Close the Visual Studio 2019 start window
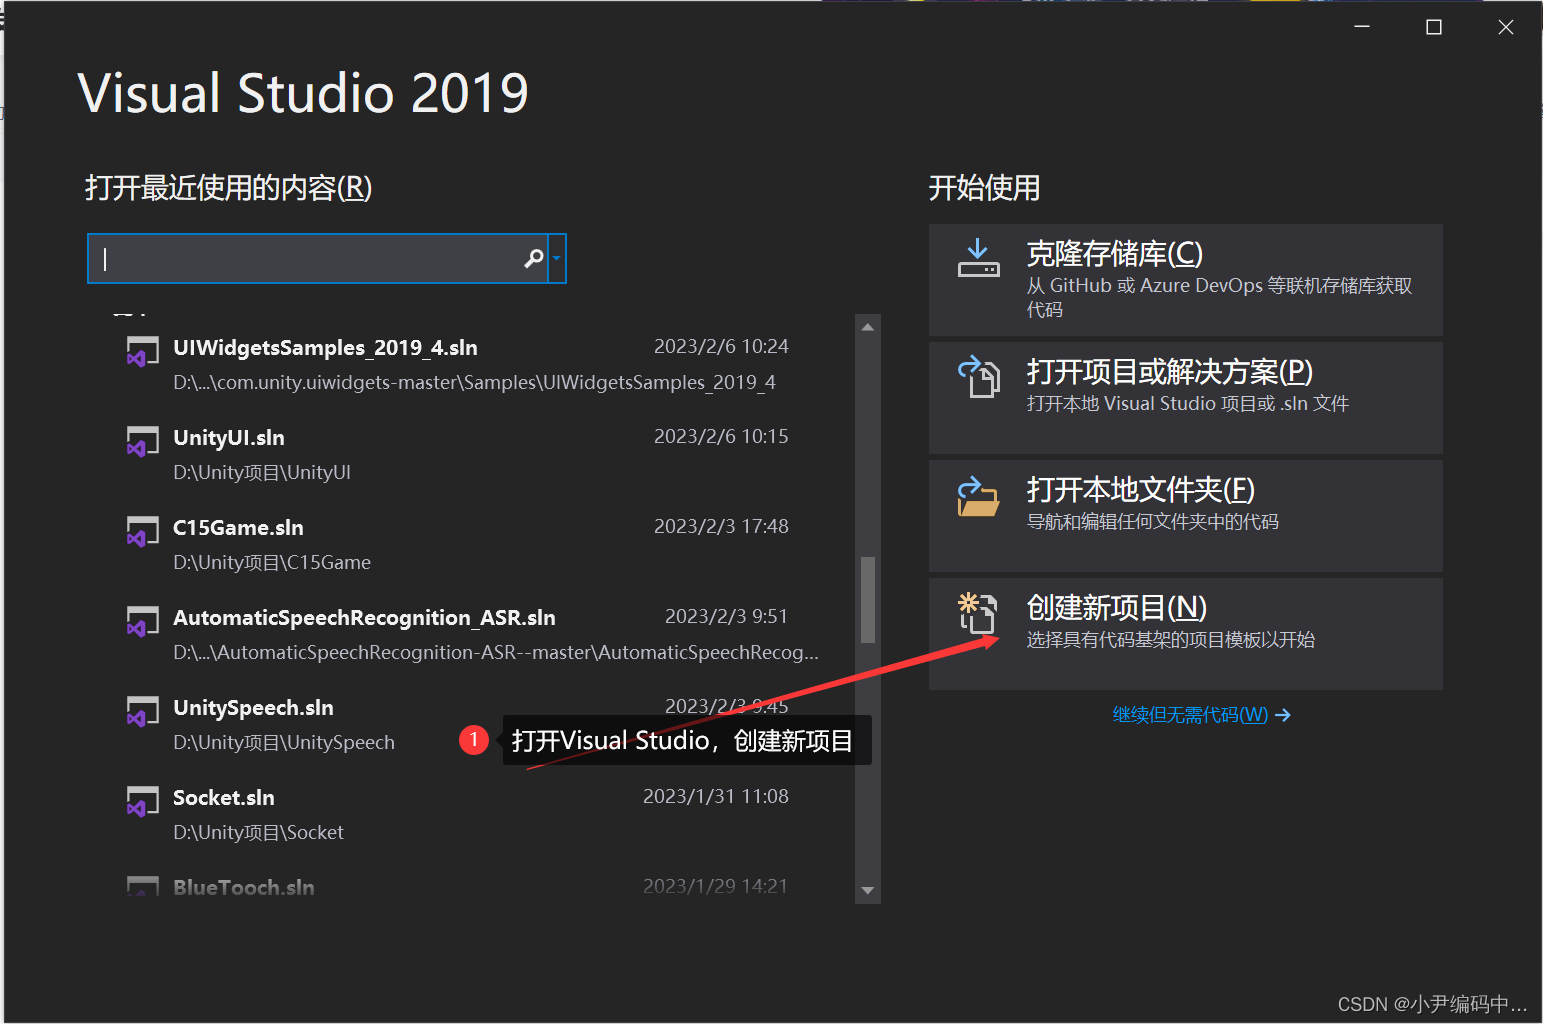Viewport: 1543px width, 1024px height. (1506, 27)
